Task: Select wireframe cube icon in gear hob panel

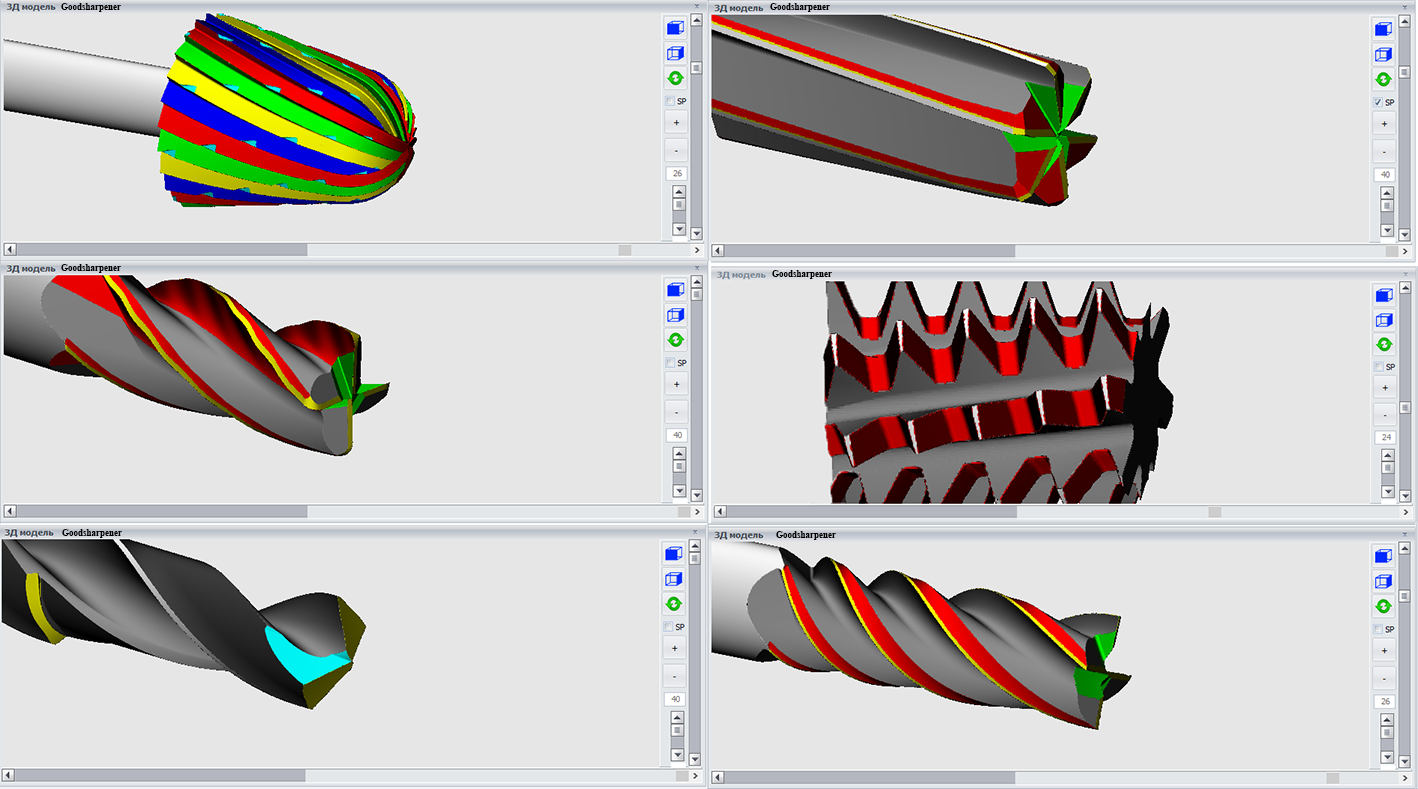Action: tap(1384, 320)
